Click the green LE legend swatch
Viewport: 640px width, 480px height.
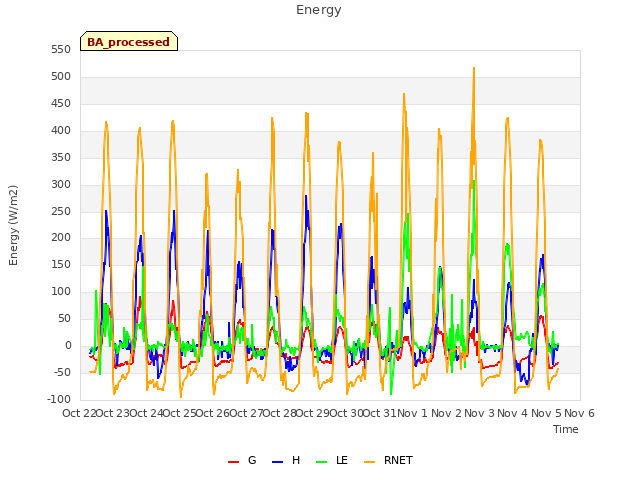(322, 462)
